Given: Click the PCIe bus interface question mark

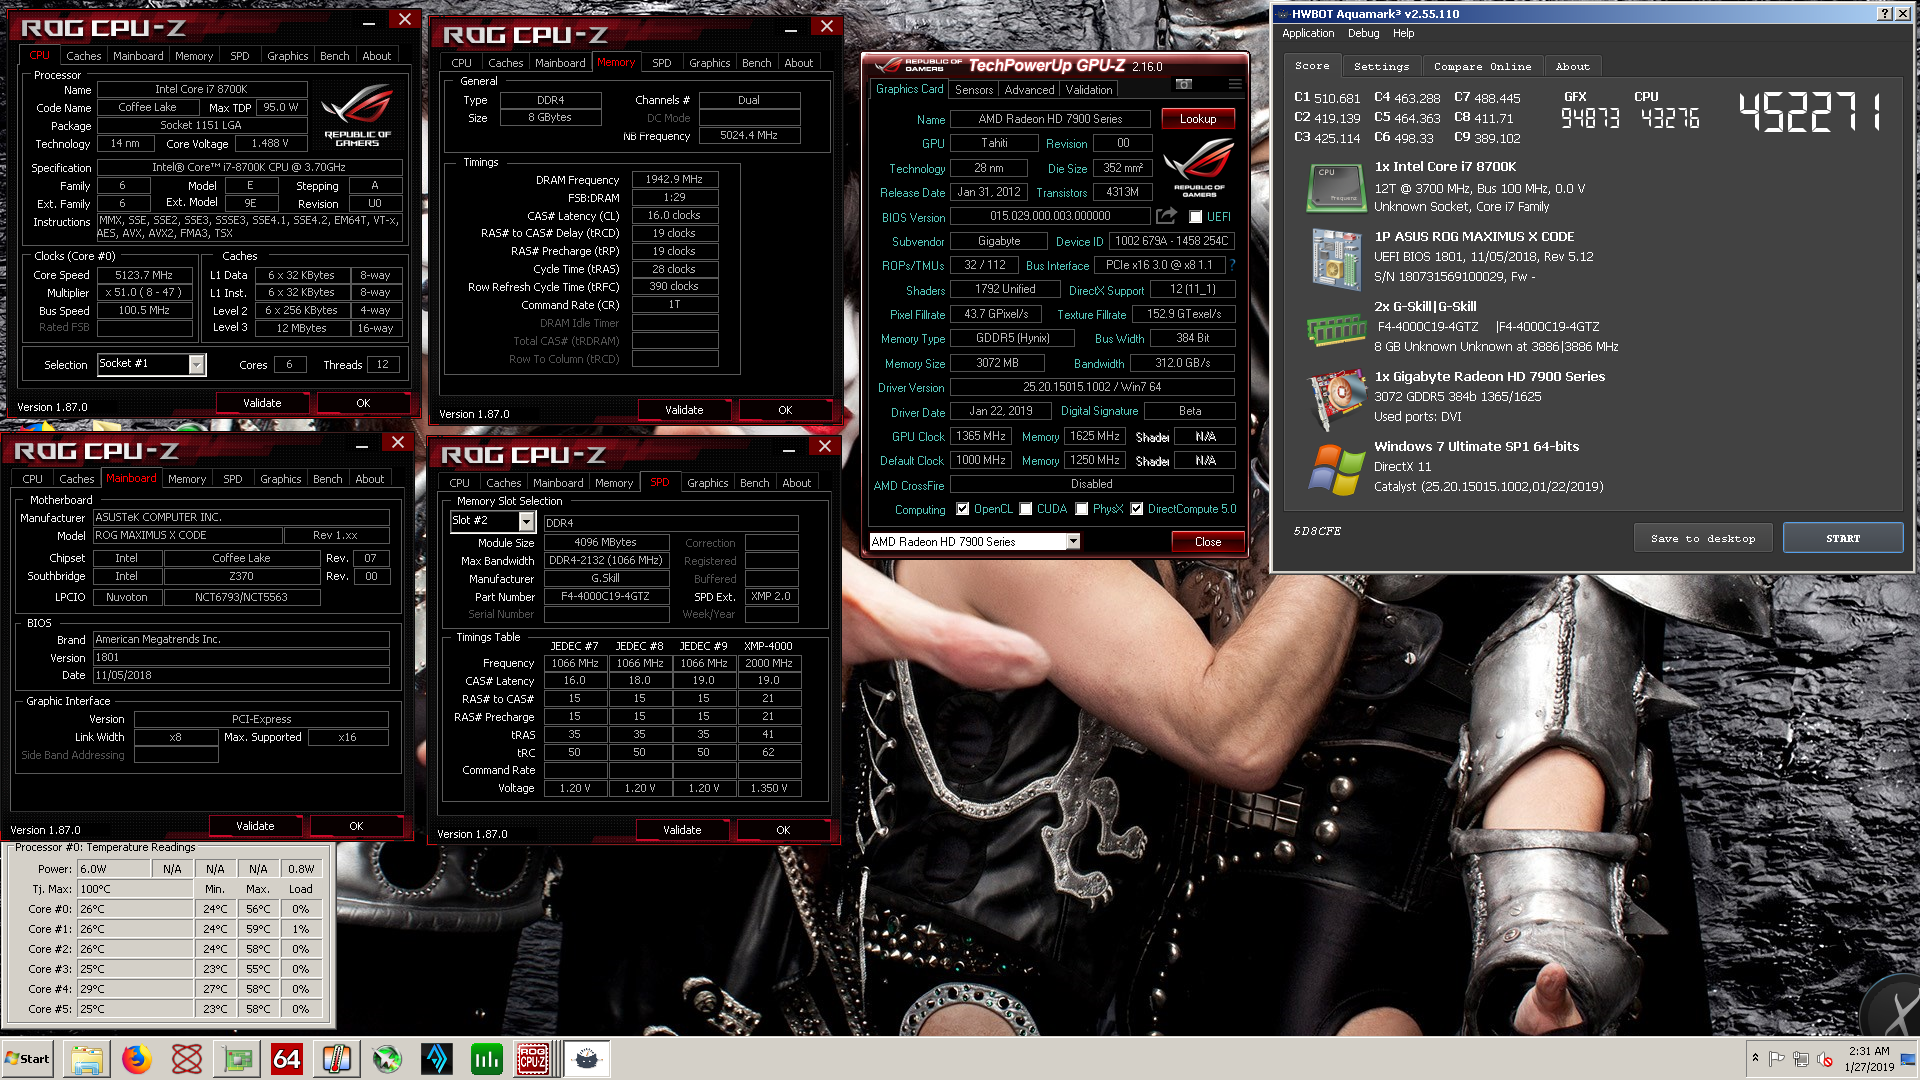Looking at the screenshot, I should (x=1232, y=265).
